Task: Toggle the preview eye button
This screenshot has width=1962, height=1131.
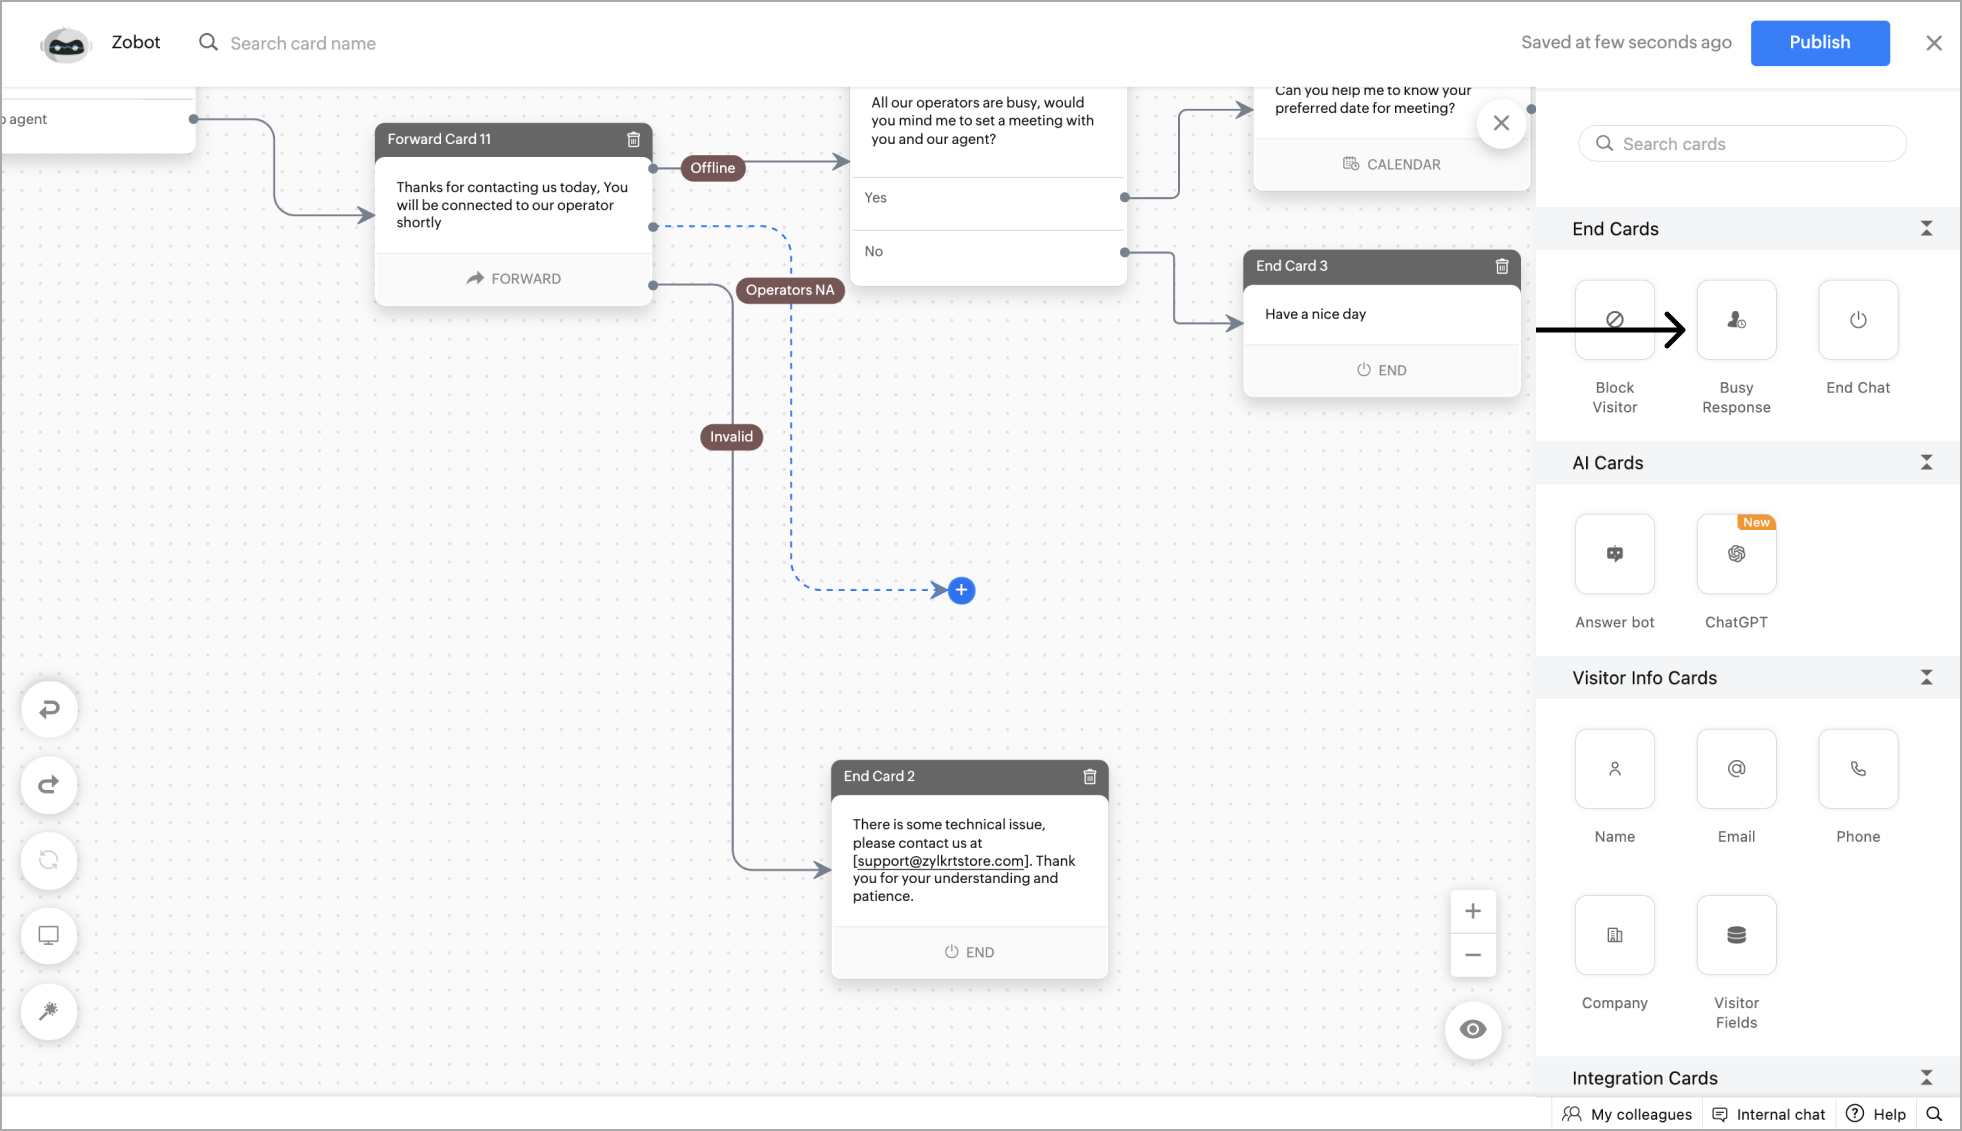Action: 1472,1029
